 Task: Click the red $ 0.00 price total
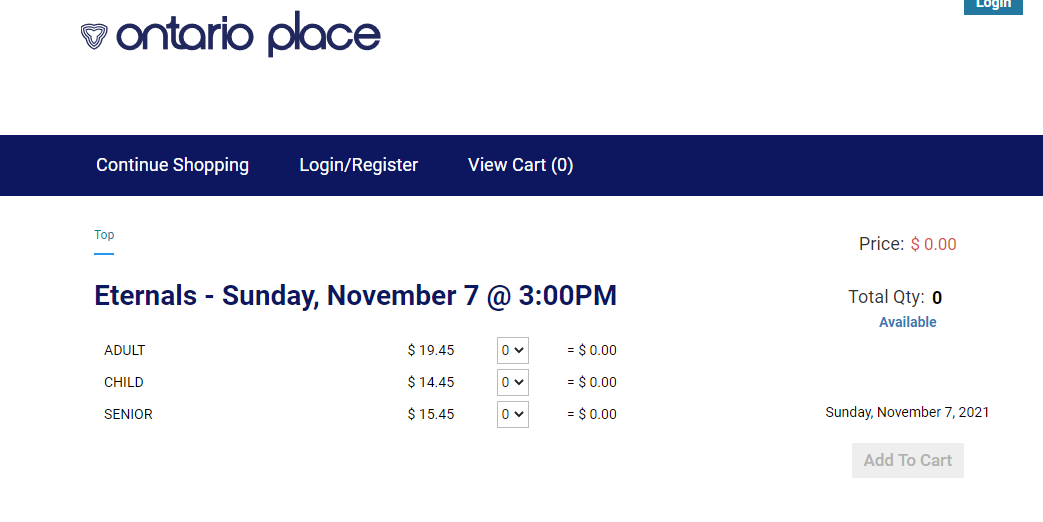click(933, 244)
